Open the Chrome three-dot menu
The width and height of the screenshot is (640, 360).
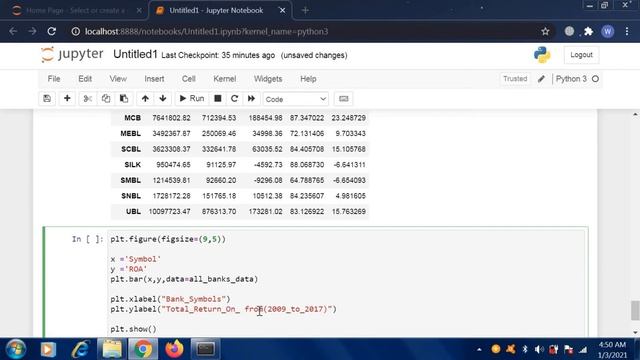pyautogui.click(x=627, y=31)
